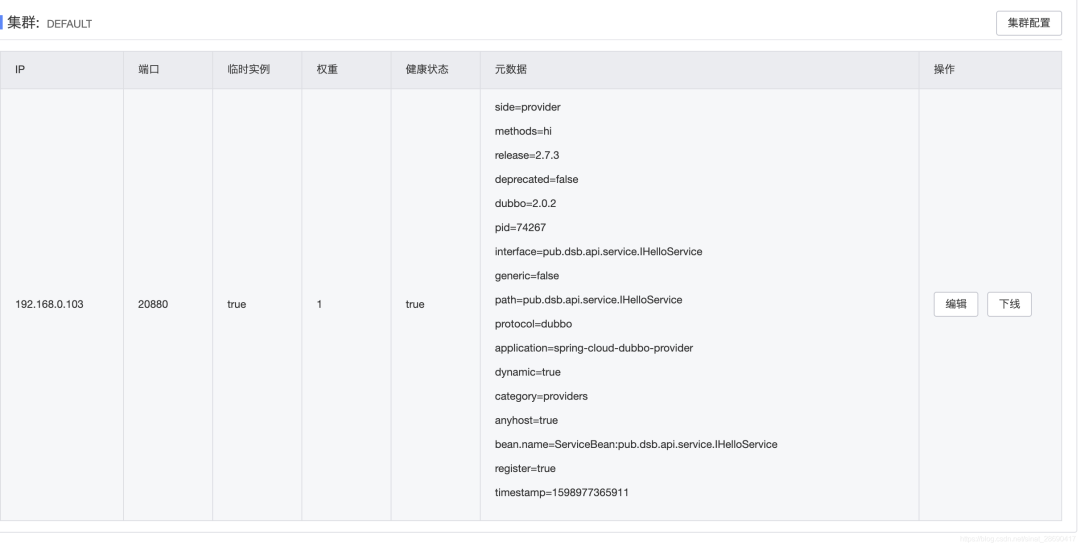
Task: Click the 集群: DEFAULT heading
Action: point(50,23)
